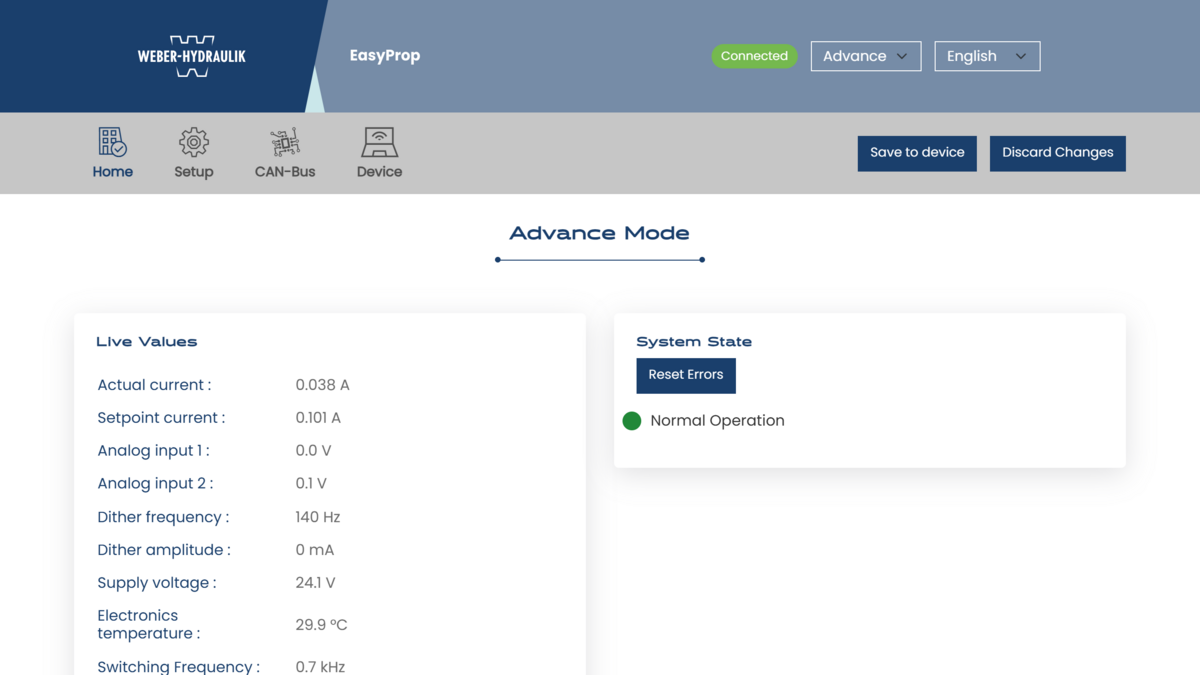Click the Switching Frequency label

[x=178, y=667]
